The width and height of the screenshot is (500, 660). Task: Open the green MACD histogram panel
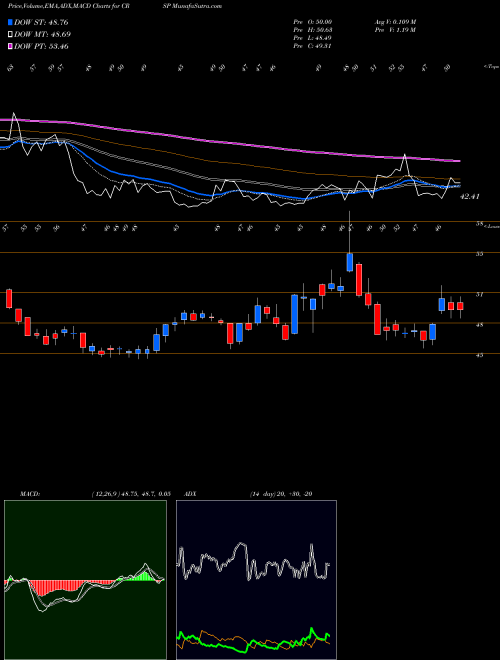pyautogui.click(x=85, y=580)
